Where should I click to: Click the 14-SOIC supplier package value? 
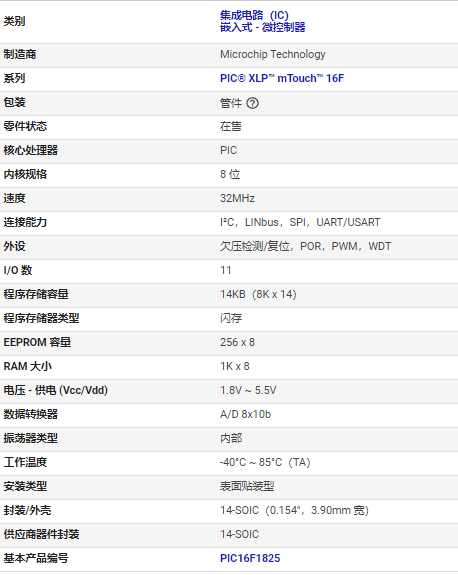(x=239, y=534)
